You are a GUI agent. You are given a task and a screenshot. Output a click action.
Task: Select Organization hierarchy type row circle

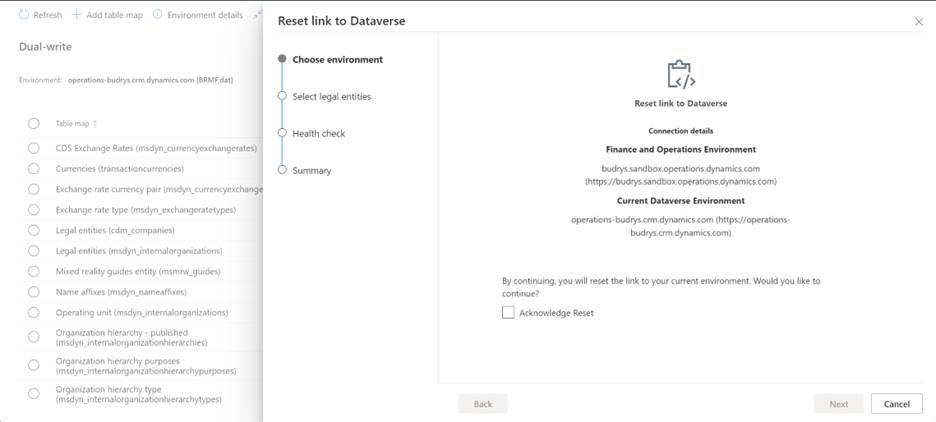[33, 393]
